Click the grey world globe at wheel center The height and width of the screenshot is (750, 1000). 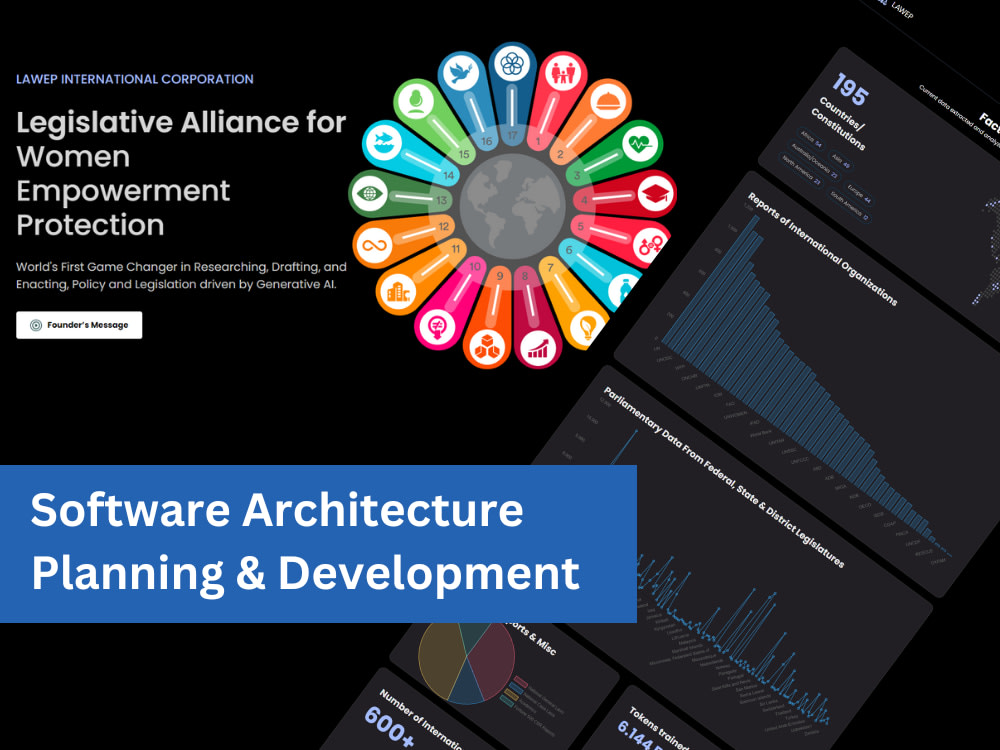[512, 205]
